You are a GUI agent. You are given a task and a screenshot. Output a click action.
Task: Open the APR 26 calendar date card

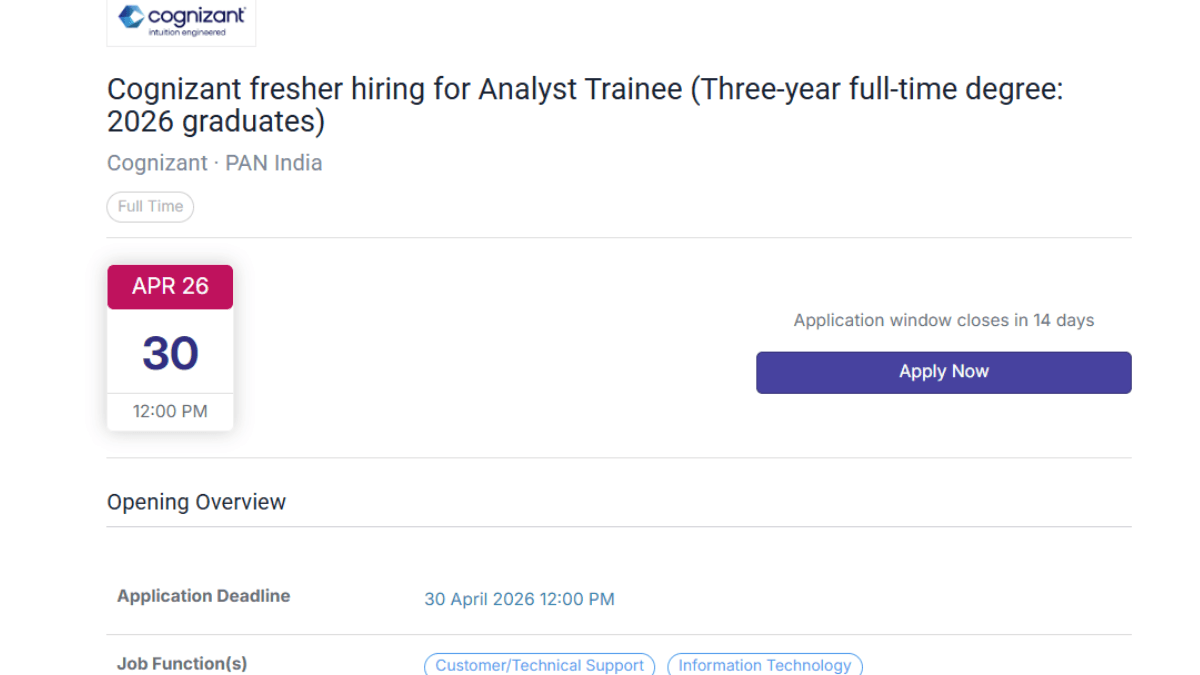tap(170, 348)
